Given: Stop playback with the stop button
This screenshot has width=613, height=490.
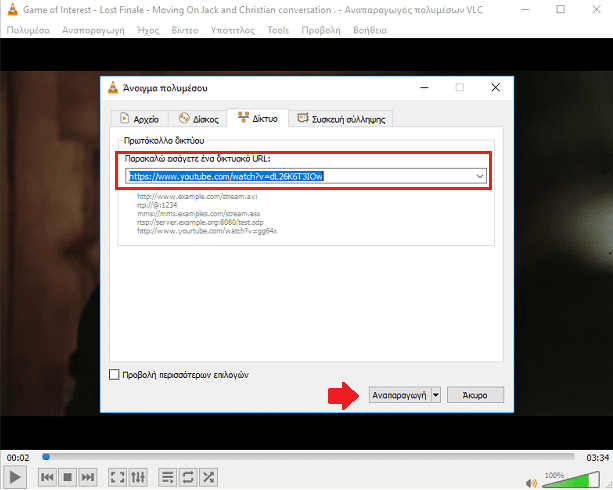Looking at the screenshot, I should [x=67, y=477].
